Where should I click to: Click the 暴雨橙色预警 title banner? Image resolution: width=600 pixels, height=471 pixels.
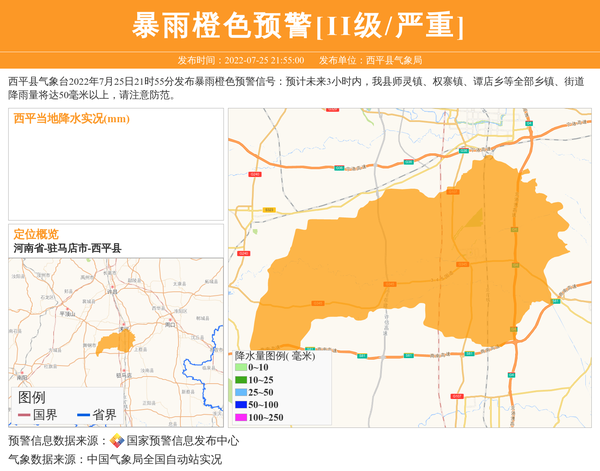tap(299, 26)
